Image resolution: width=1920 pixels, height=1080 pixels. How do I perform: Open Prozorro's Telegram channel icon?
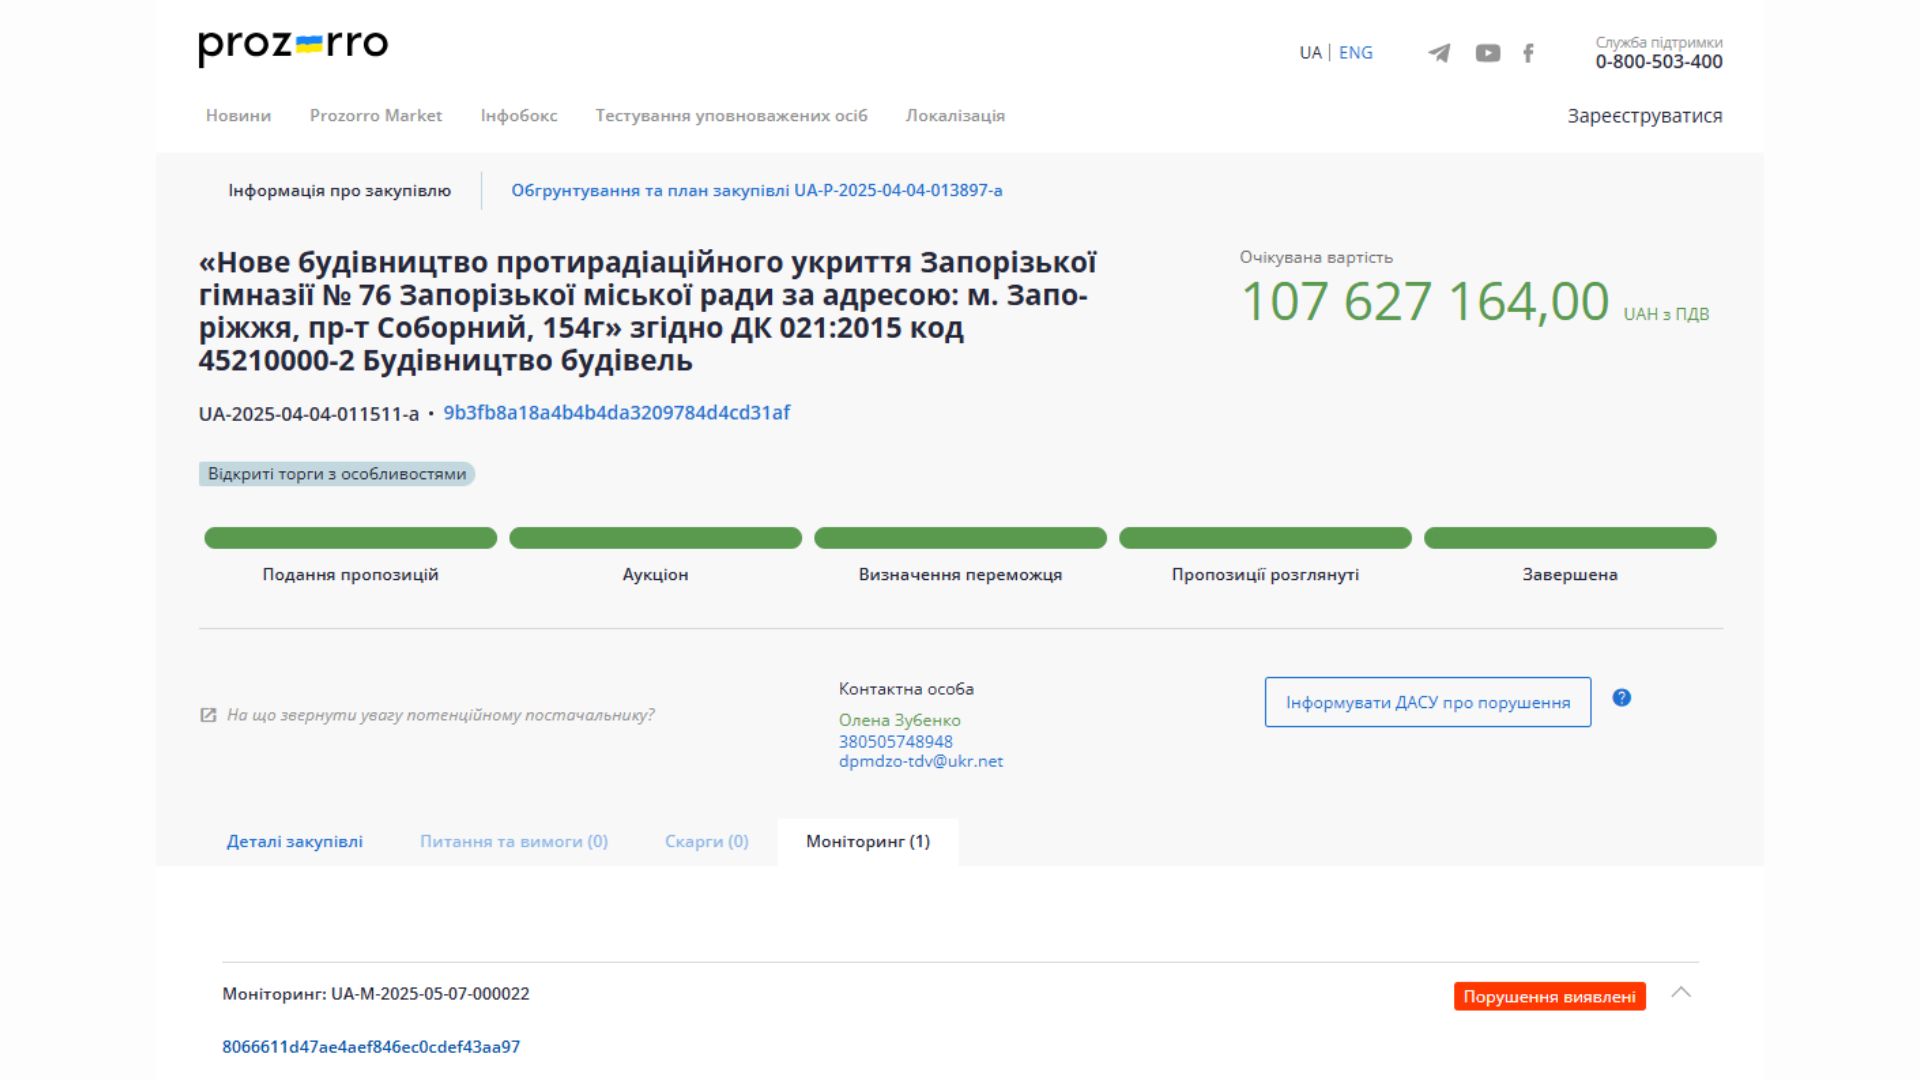coord(1440,52)
